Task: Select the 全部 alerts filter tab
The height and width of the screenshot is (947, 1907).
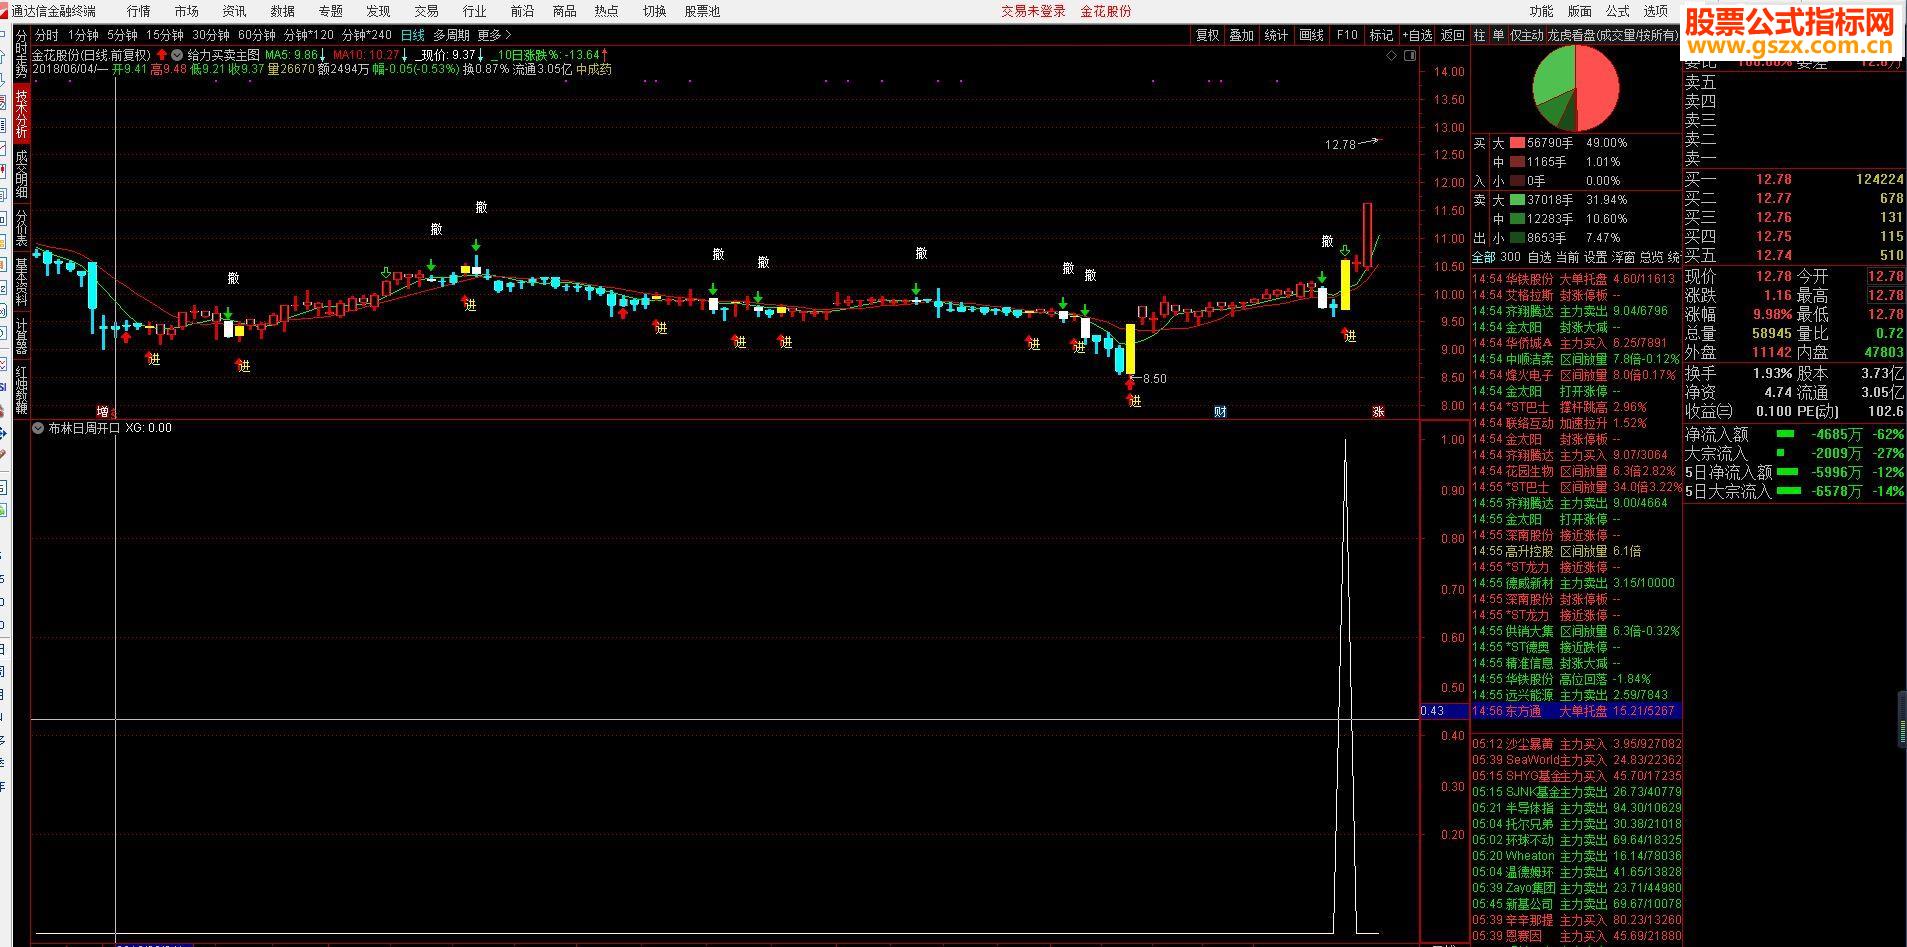Action: tap(1484, 258)
